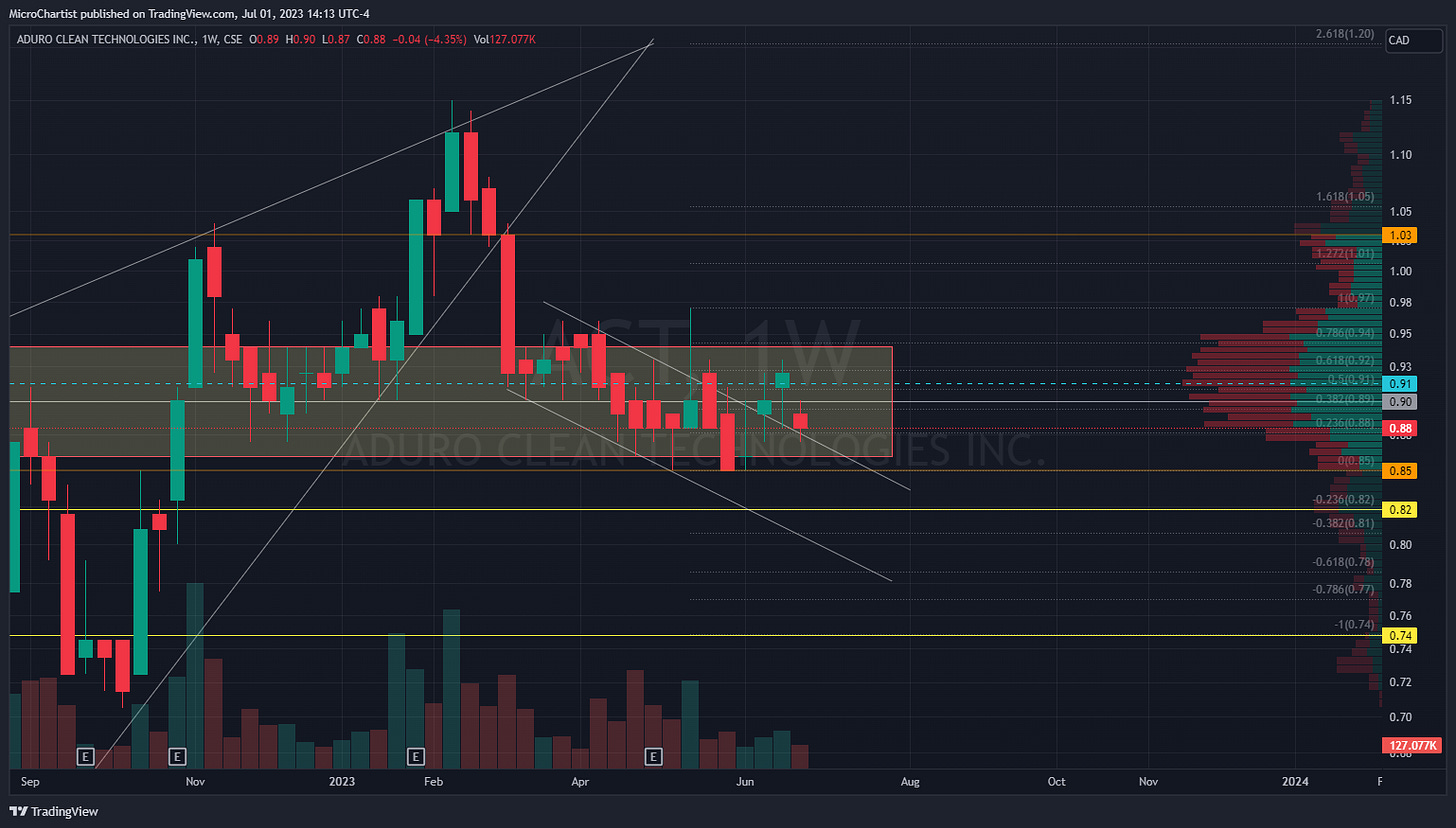Click the 0.618(0.92) Fibonacci label
Screen dimensions: 1456x828
[1345, 360]
